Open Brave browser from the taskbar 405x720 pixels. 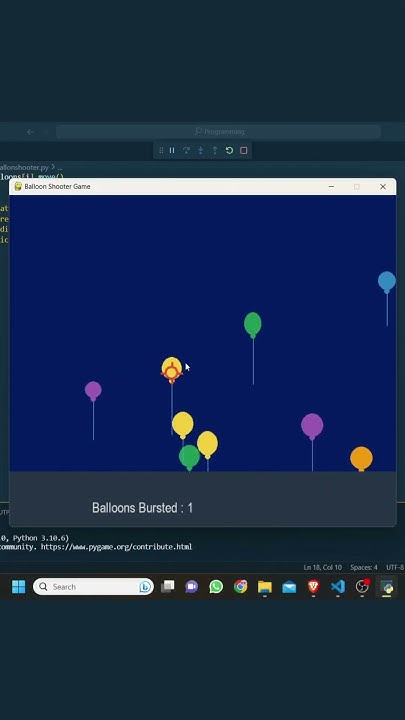point(313,587)
